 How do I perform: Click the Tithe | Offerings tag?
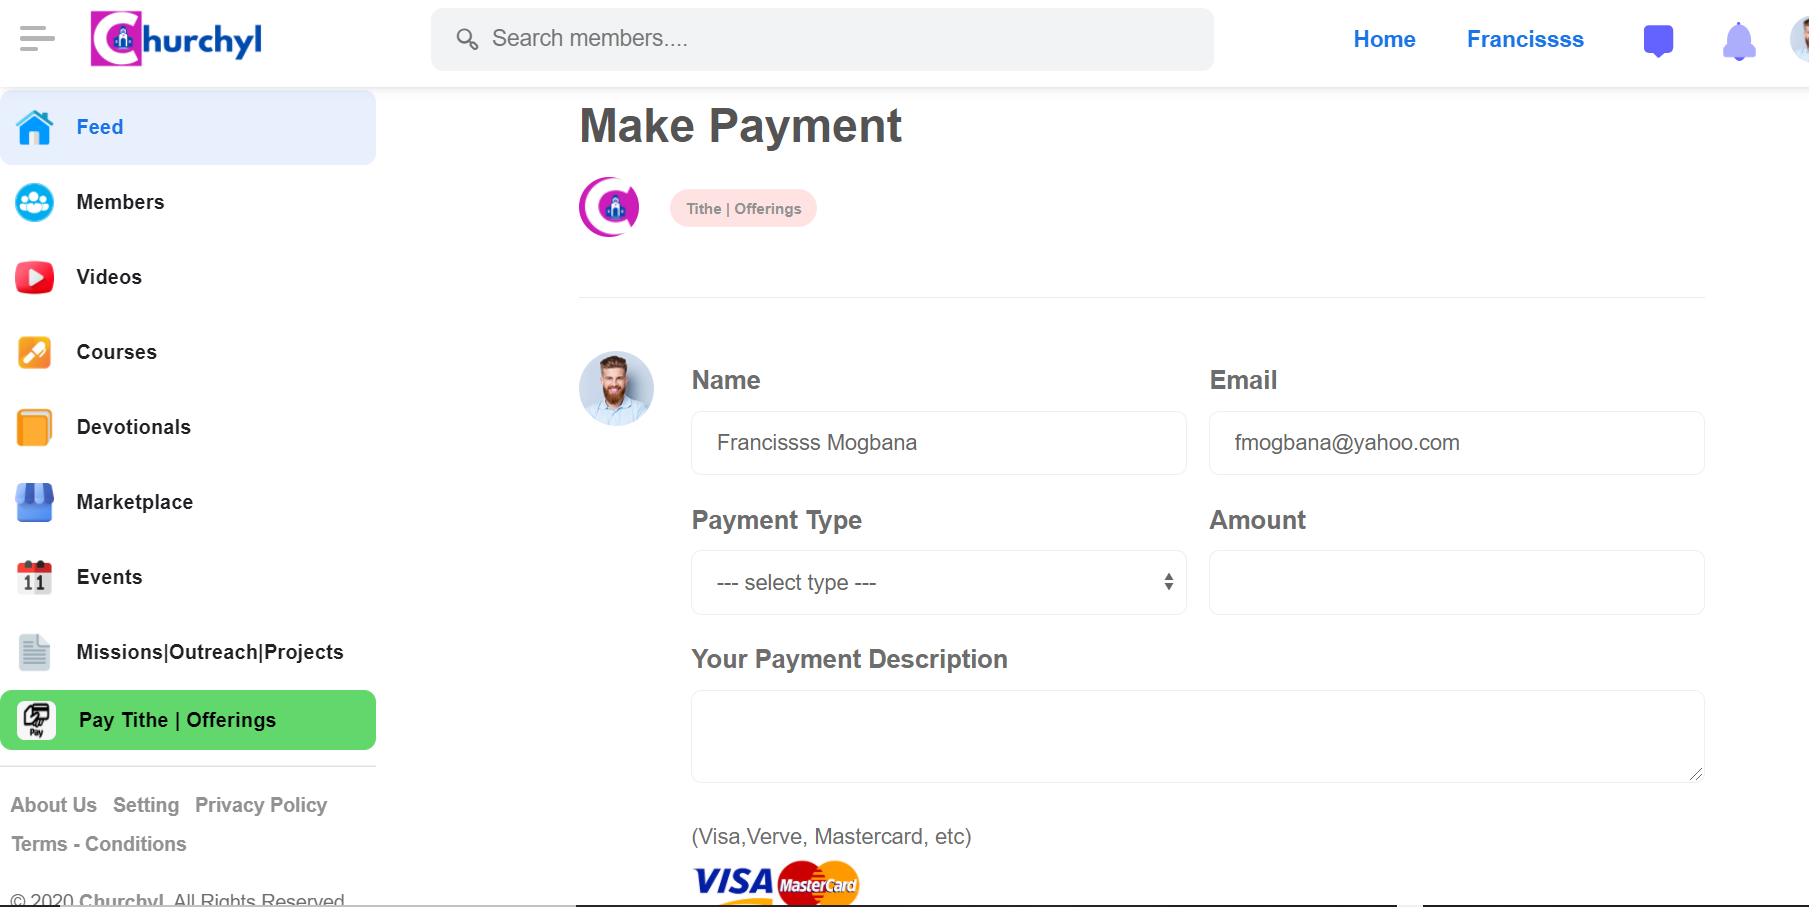coord(743,208)
